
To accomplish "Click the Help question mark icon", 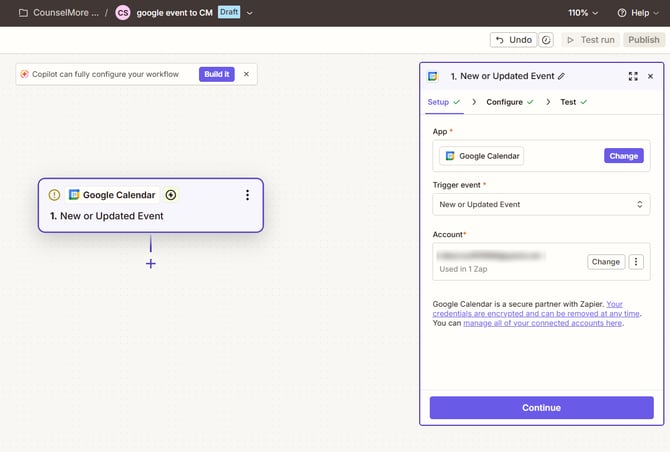I will [622, 13].
